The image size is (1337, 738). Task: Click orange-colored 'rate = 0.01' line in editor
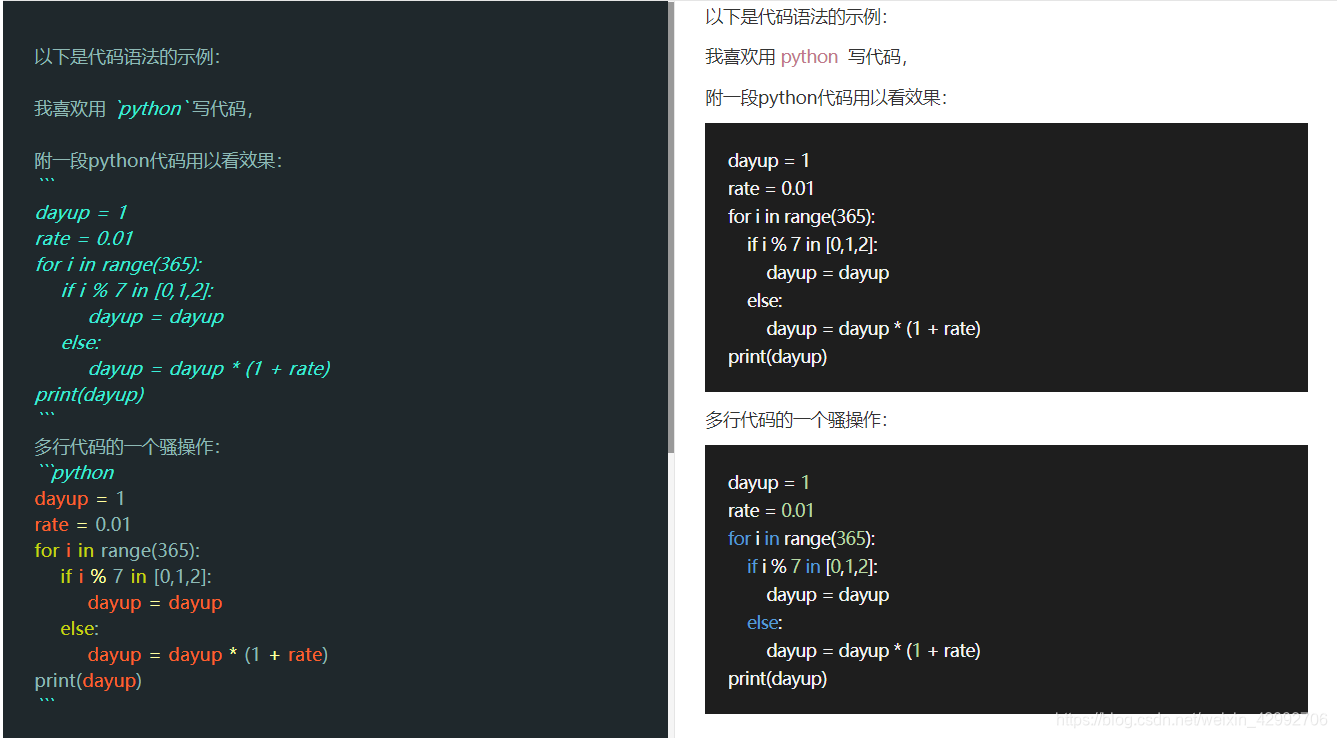[x=82, y=525]
